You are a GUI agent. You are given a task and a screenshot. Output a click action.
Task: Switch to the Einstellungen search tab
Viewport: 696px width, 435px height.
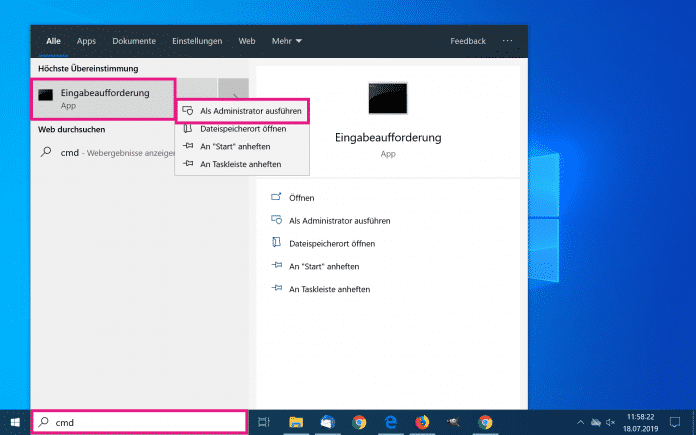pyautogui.click(x=197, y=41)
